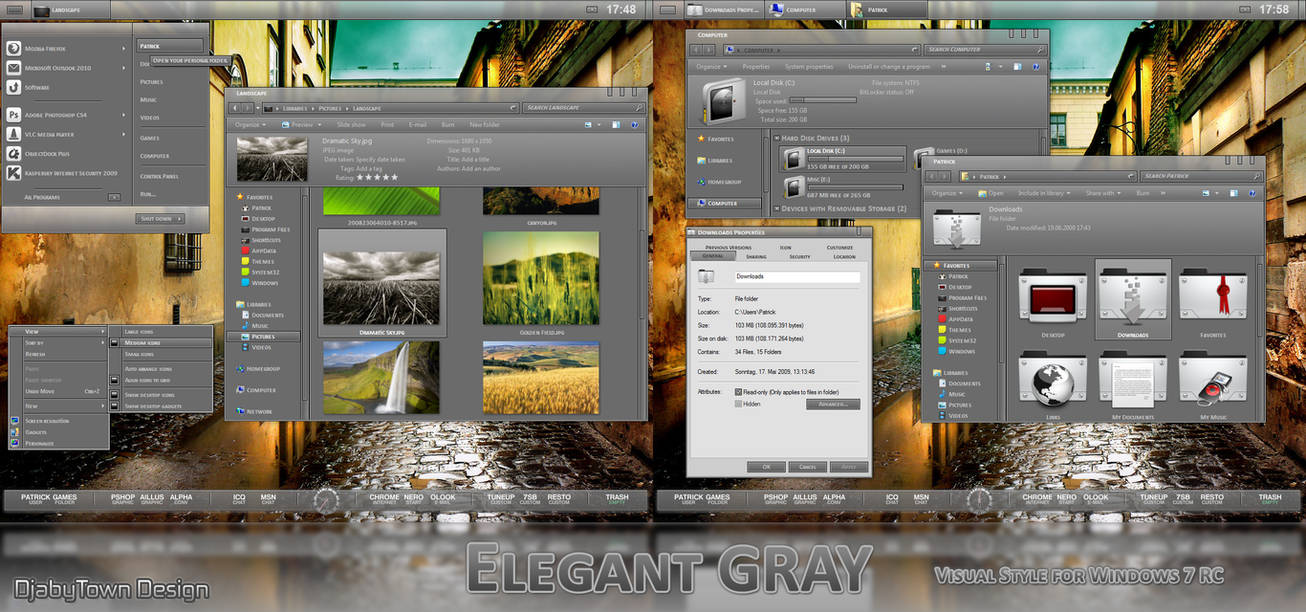
Task: Click the Downloads folder name field
Action: [797, 276]
